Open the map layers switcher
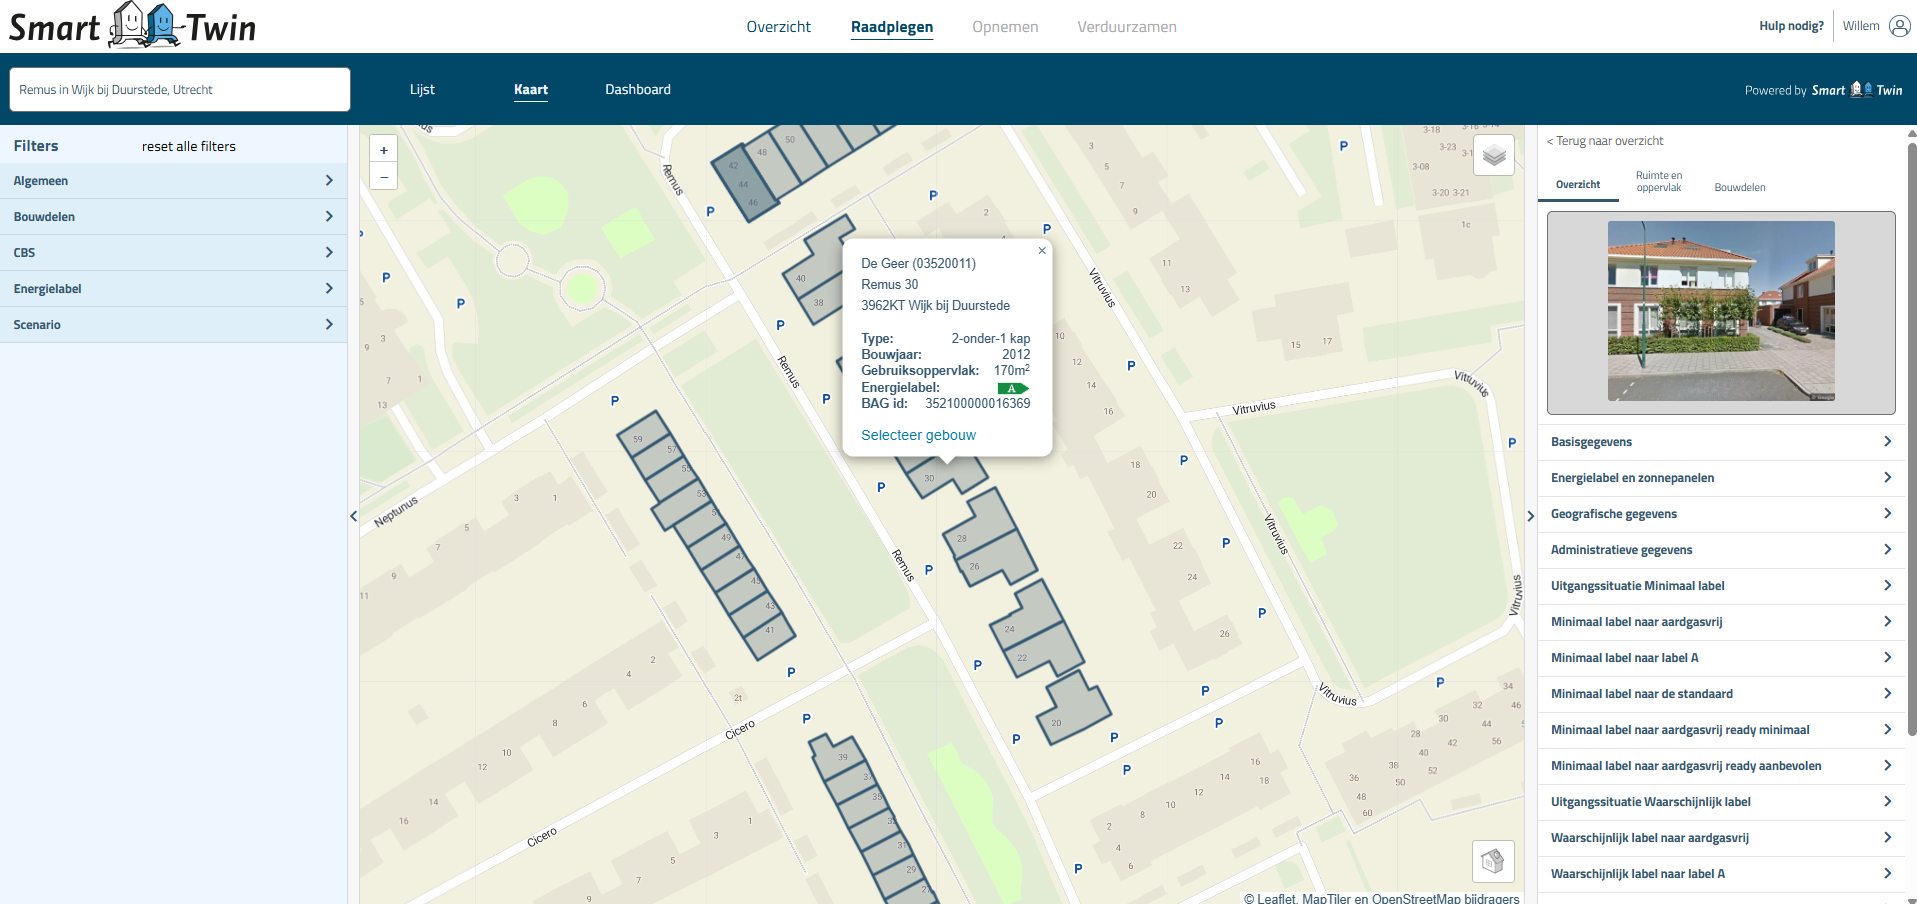 [1493, 155]
